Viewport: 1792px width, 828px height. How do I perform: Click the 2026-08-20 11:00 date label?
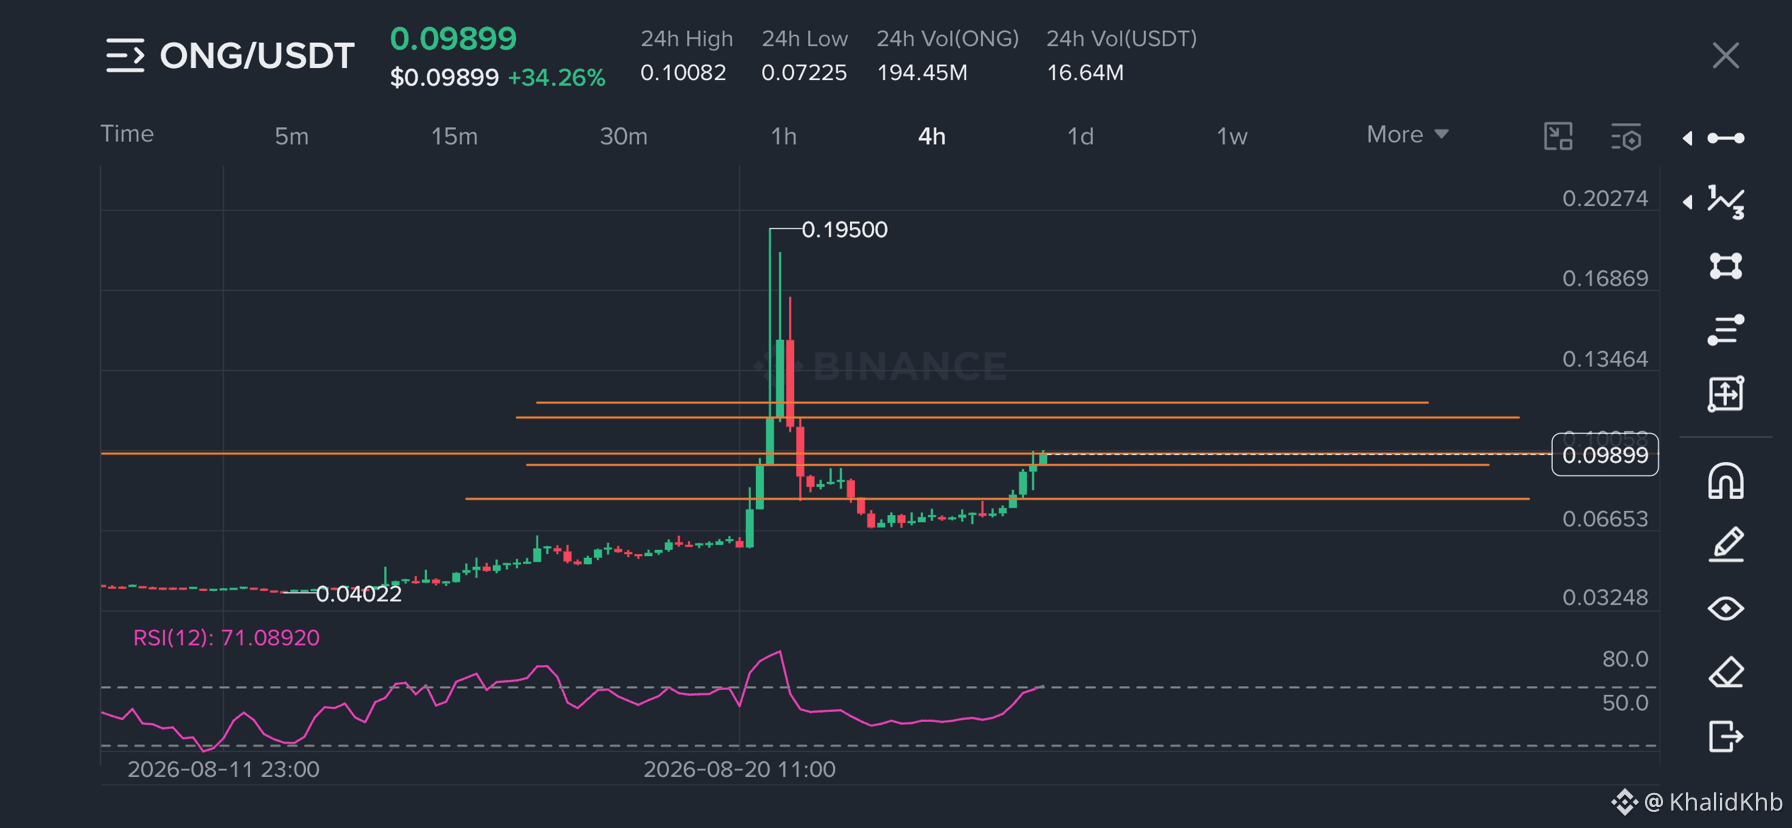[739, 769]
